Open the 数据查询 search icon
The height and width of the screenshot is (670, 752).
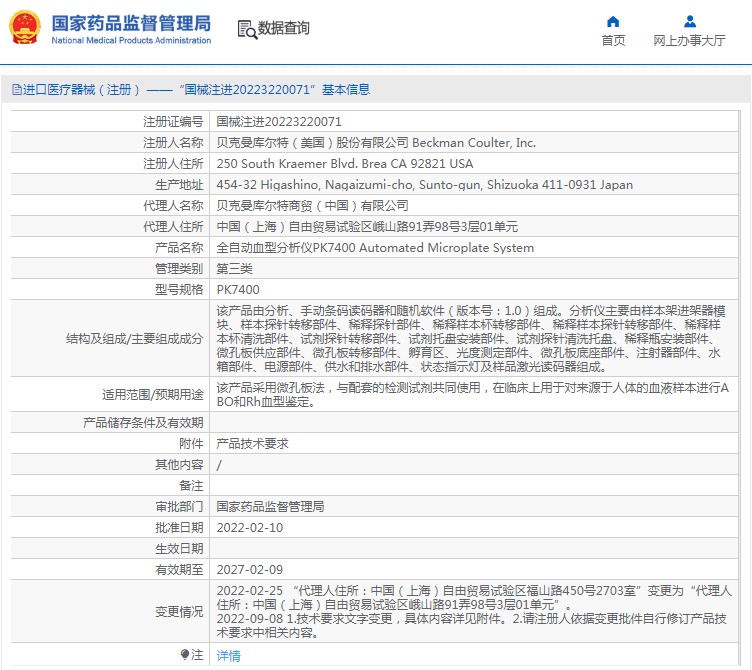pos(247,29)
